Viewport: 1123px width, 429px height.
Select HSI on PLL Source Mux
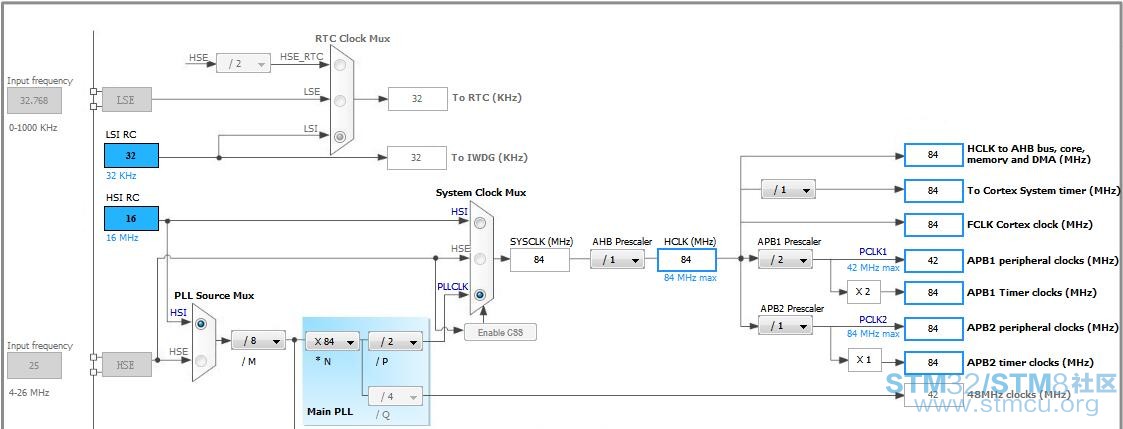click(201, 324)
